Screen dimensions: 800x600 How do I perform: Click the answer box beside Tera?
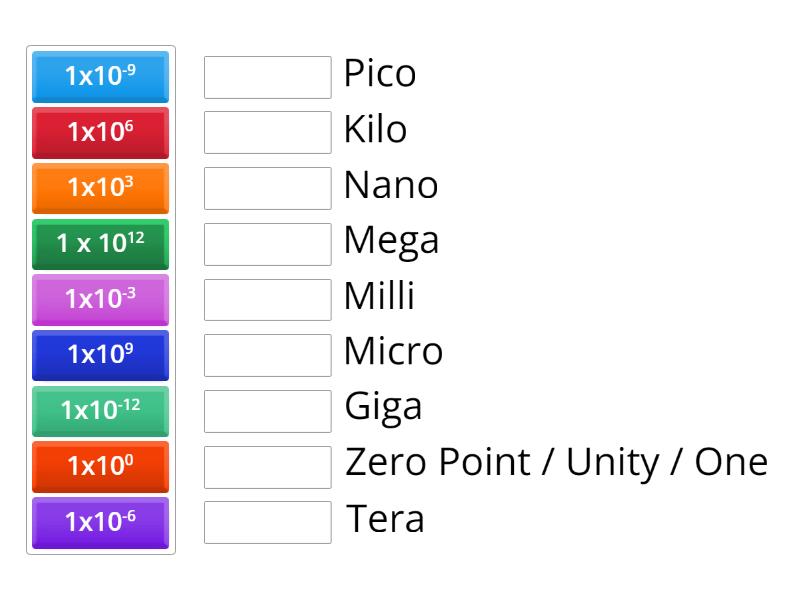tap(267, 522)
